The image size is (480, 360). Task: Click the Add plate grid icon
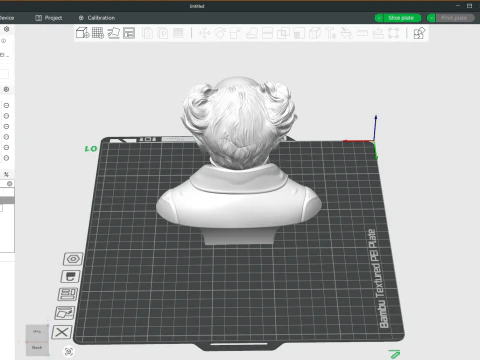[x=98, y=33]
